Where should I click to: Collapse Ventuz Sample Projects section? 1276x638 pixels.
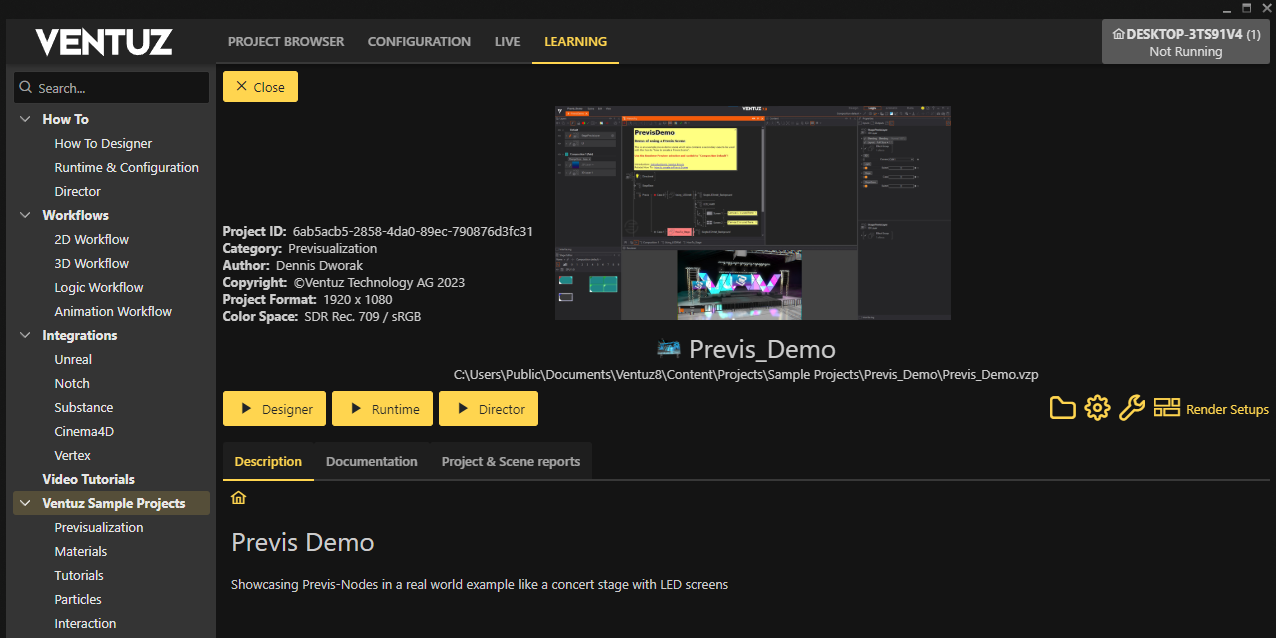point(25,503)
